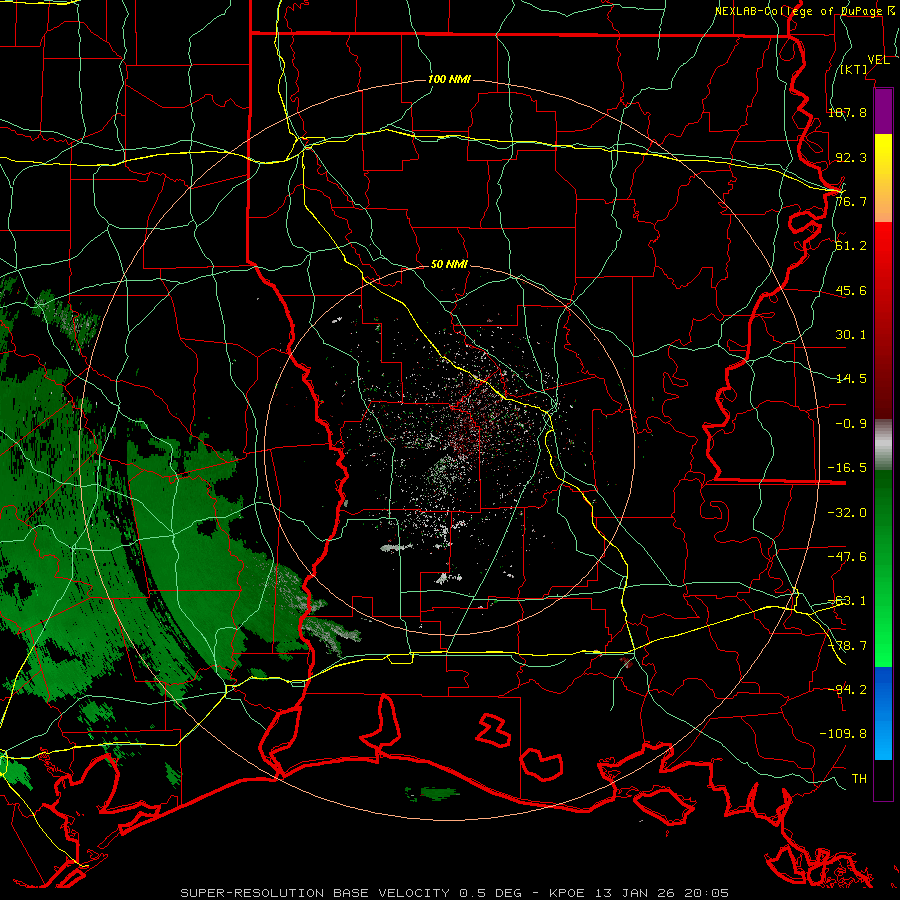Click the 92.3 velocity scale value
The width and height of the screenshot is (900, 900).
point(851,157)
